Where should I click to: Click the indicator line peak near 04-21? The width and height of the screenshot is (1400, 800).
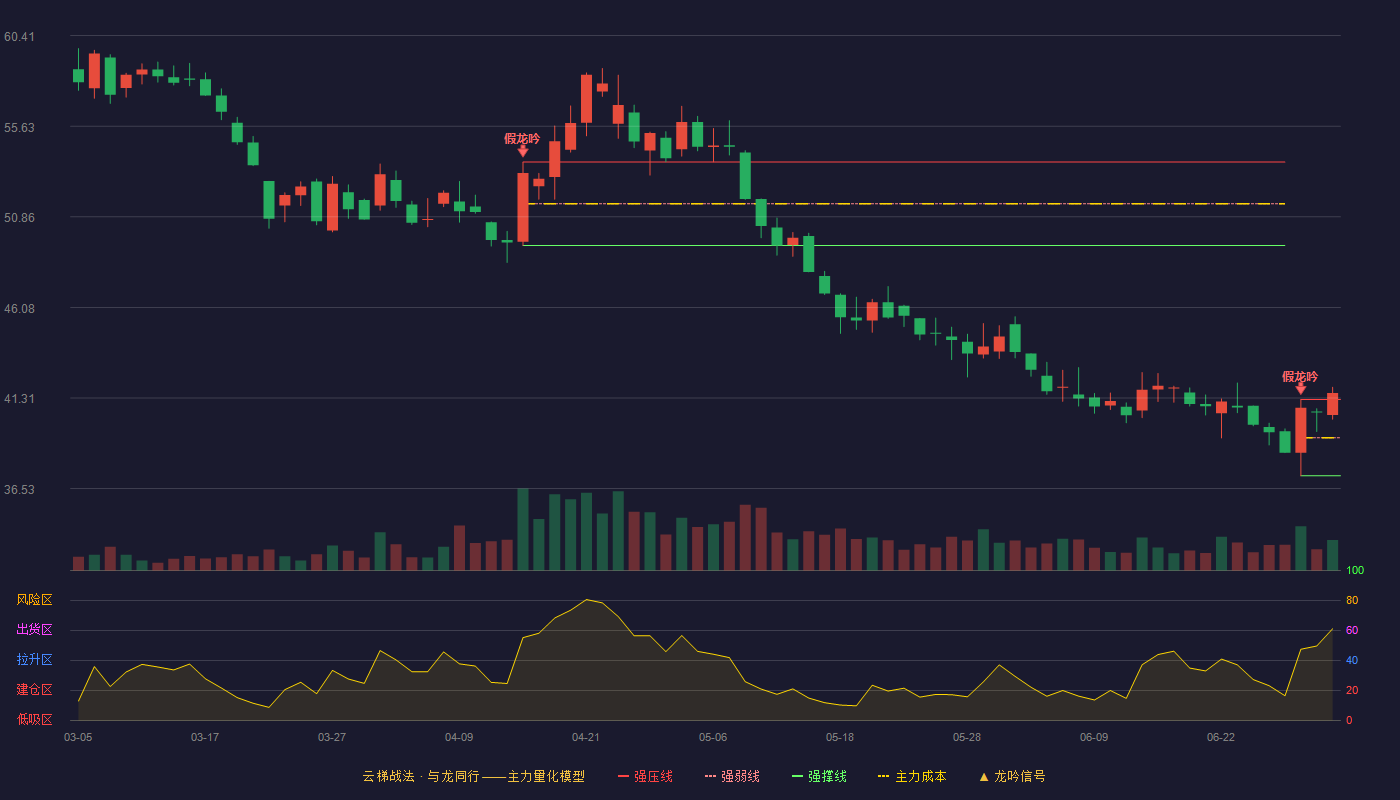pos(587,600)
